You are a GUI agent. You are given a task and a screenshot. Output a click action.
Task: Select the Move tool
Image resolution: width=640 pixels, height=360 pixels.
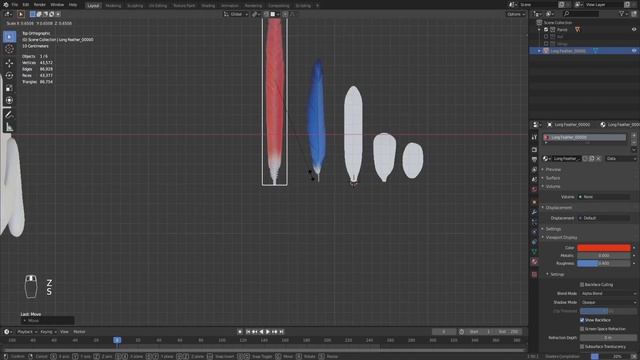pos(9,63)
